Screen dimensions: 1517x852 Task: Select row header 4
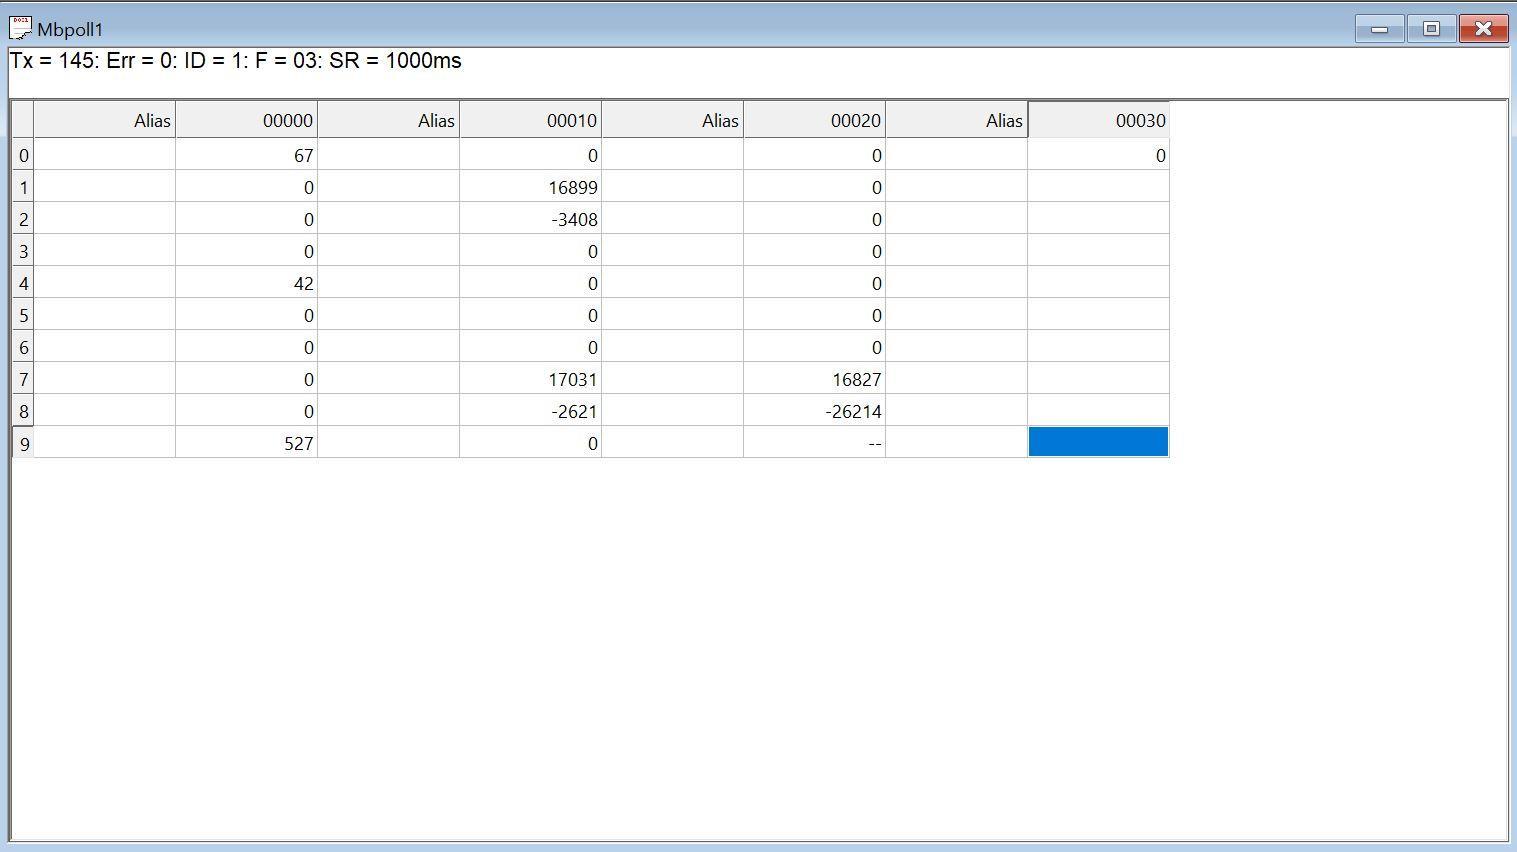click(23, 283)
